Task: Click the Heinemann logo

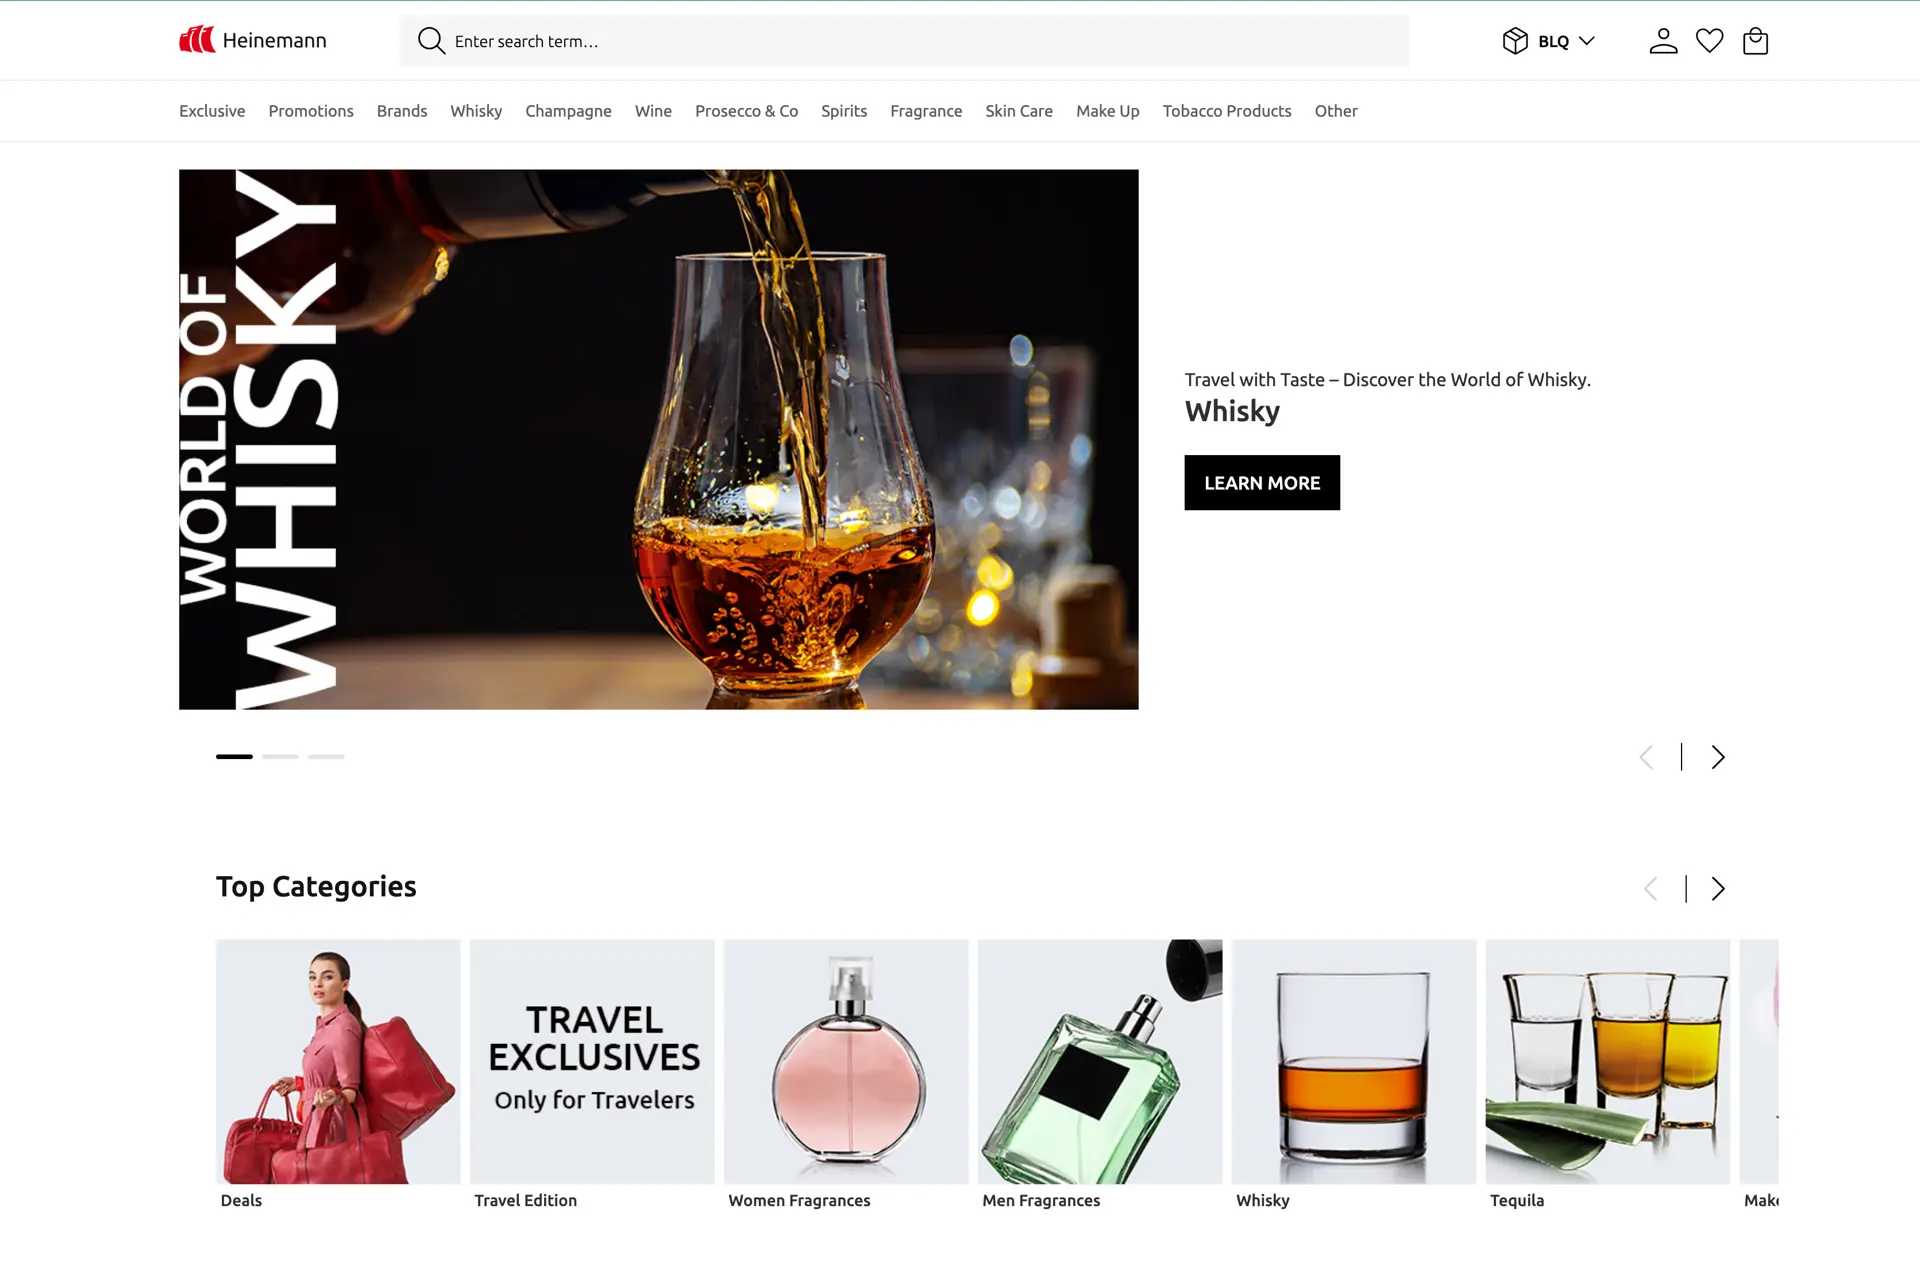Action: [253, 40]
